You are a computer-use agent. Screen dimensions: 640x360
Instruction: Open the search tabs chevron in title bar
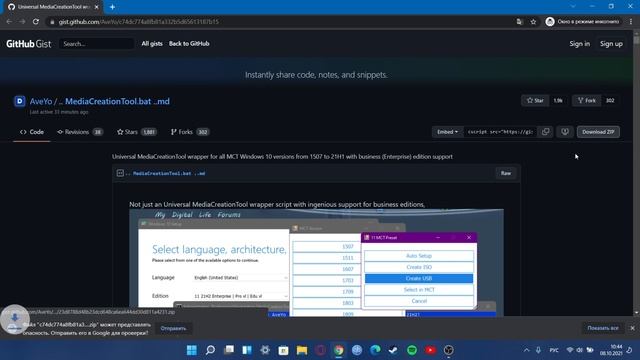[573, 7]
